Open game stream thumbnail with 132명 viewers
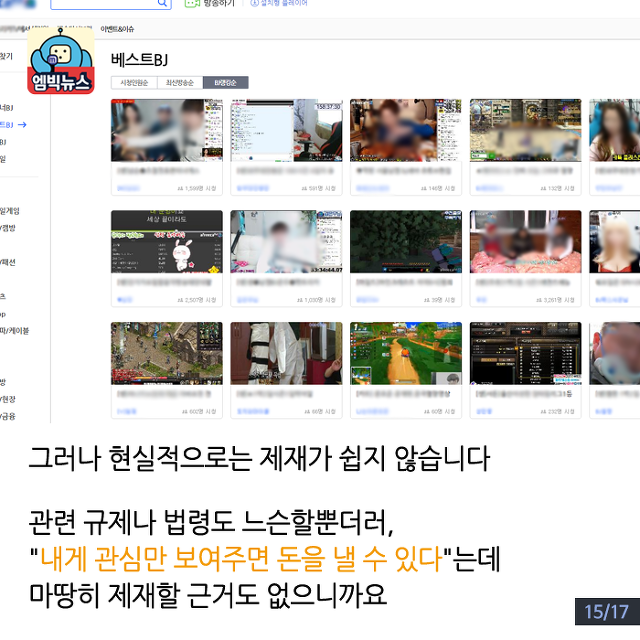This screenshot has width=640, height=640. pyautogui.click(x=526, y=130)
